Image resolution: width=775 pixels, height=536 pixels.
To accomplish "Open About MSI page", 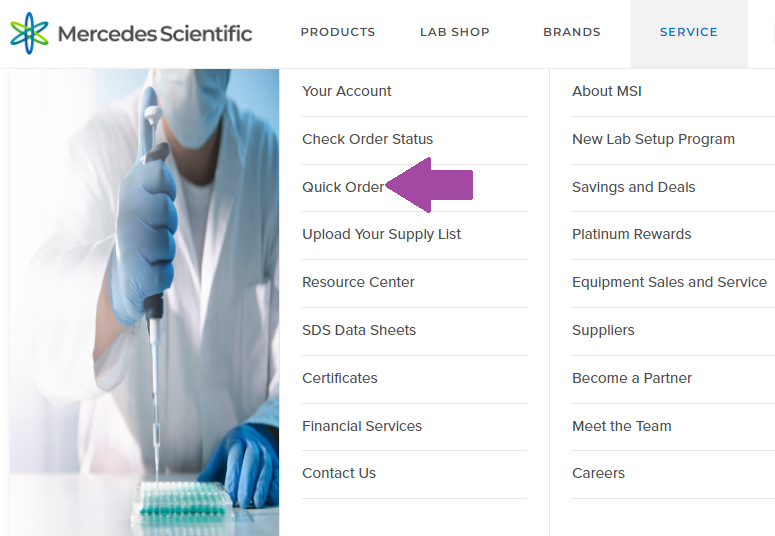I will coord(607,91).
